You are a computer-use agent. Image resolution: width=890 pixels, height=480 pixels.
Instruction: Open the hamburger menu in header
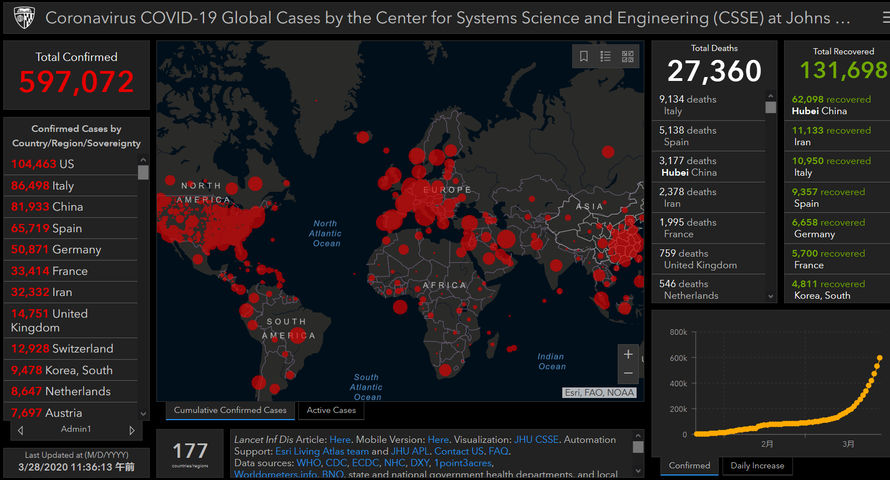885,18
